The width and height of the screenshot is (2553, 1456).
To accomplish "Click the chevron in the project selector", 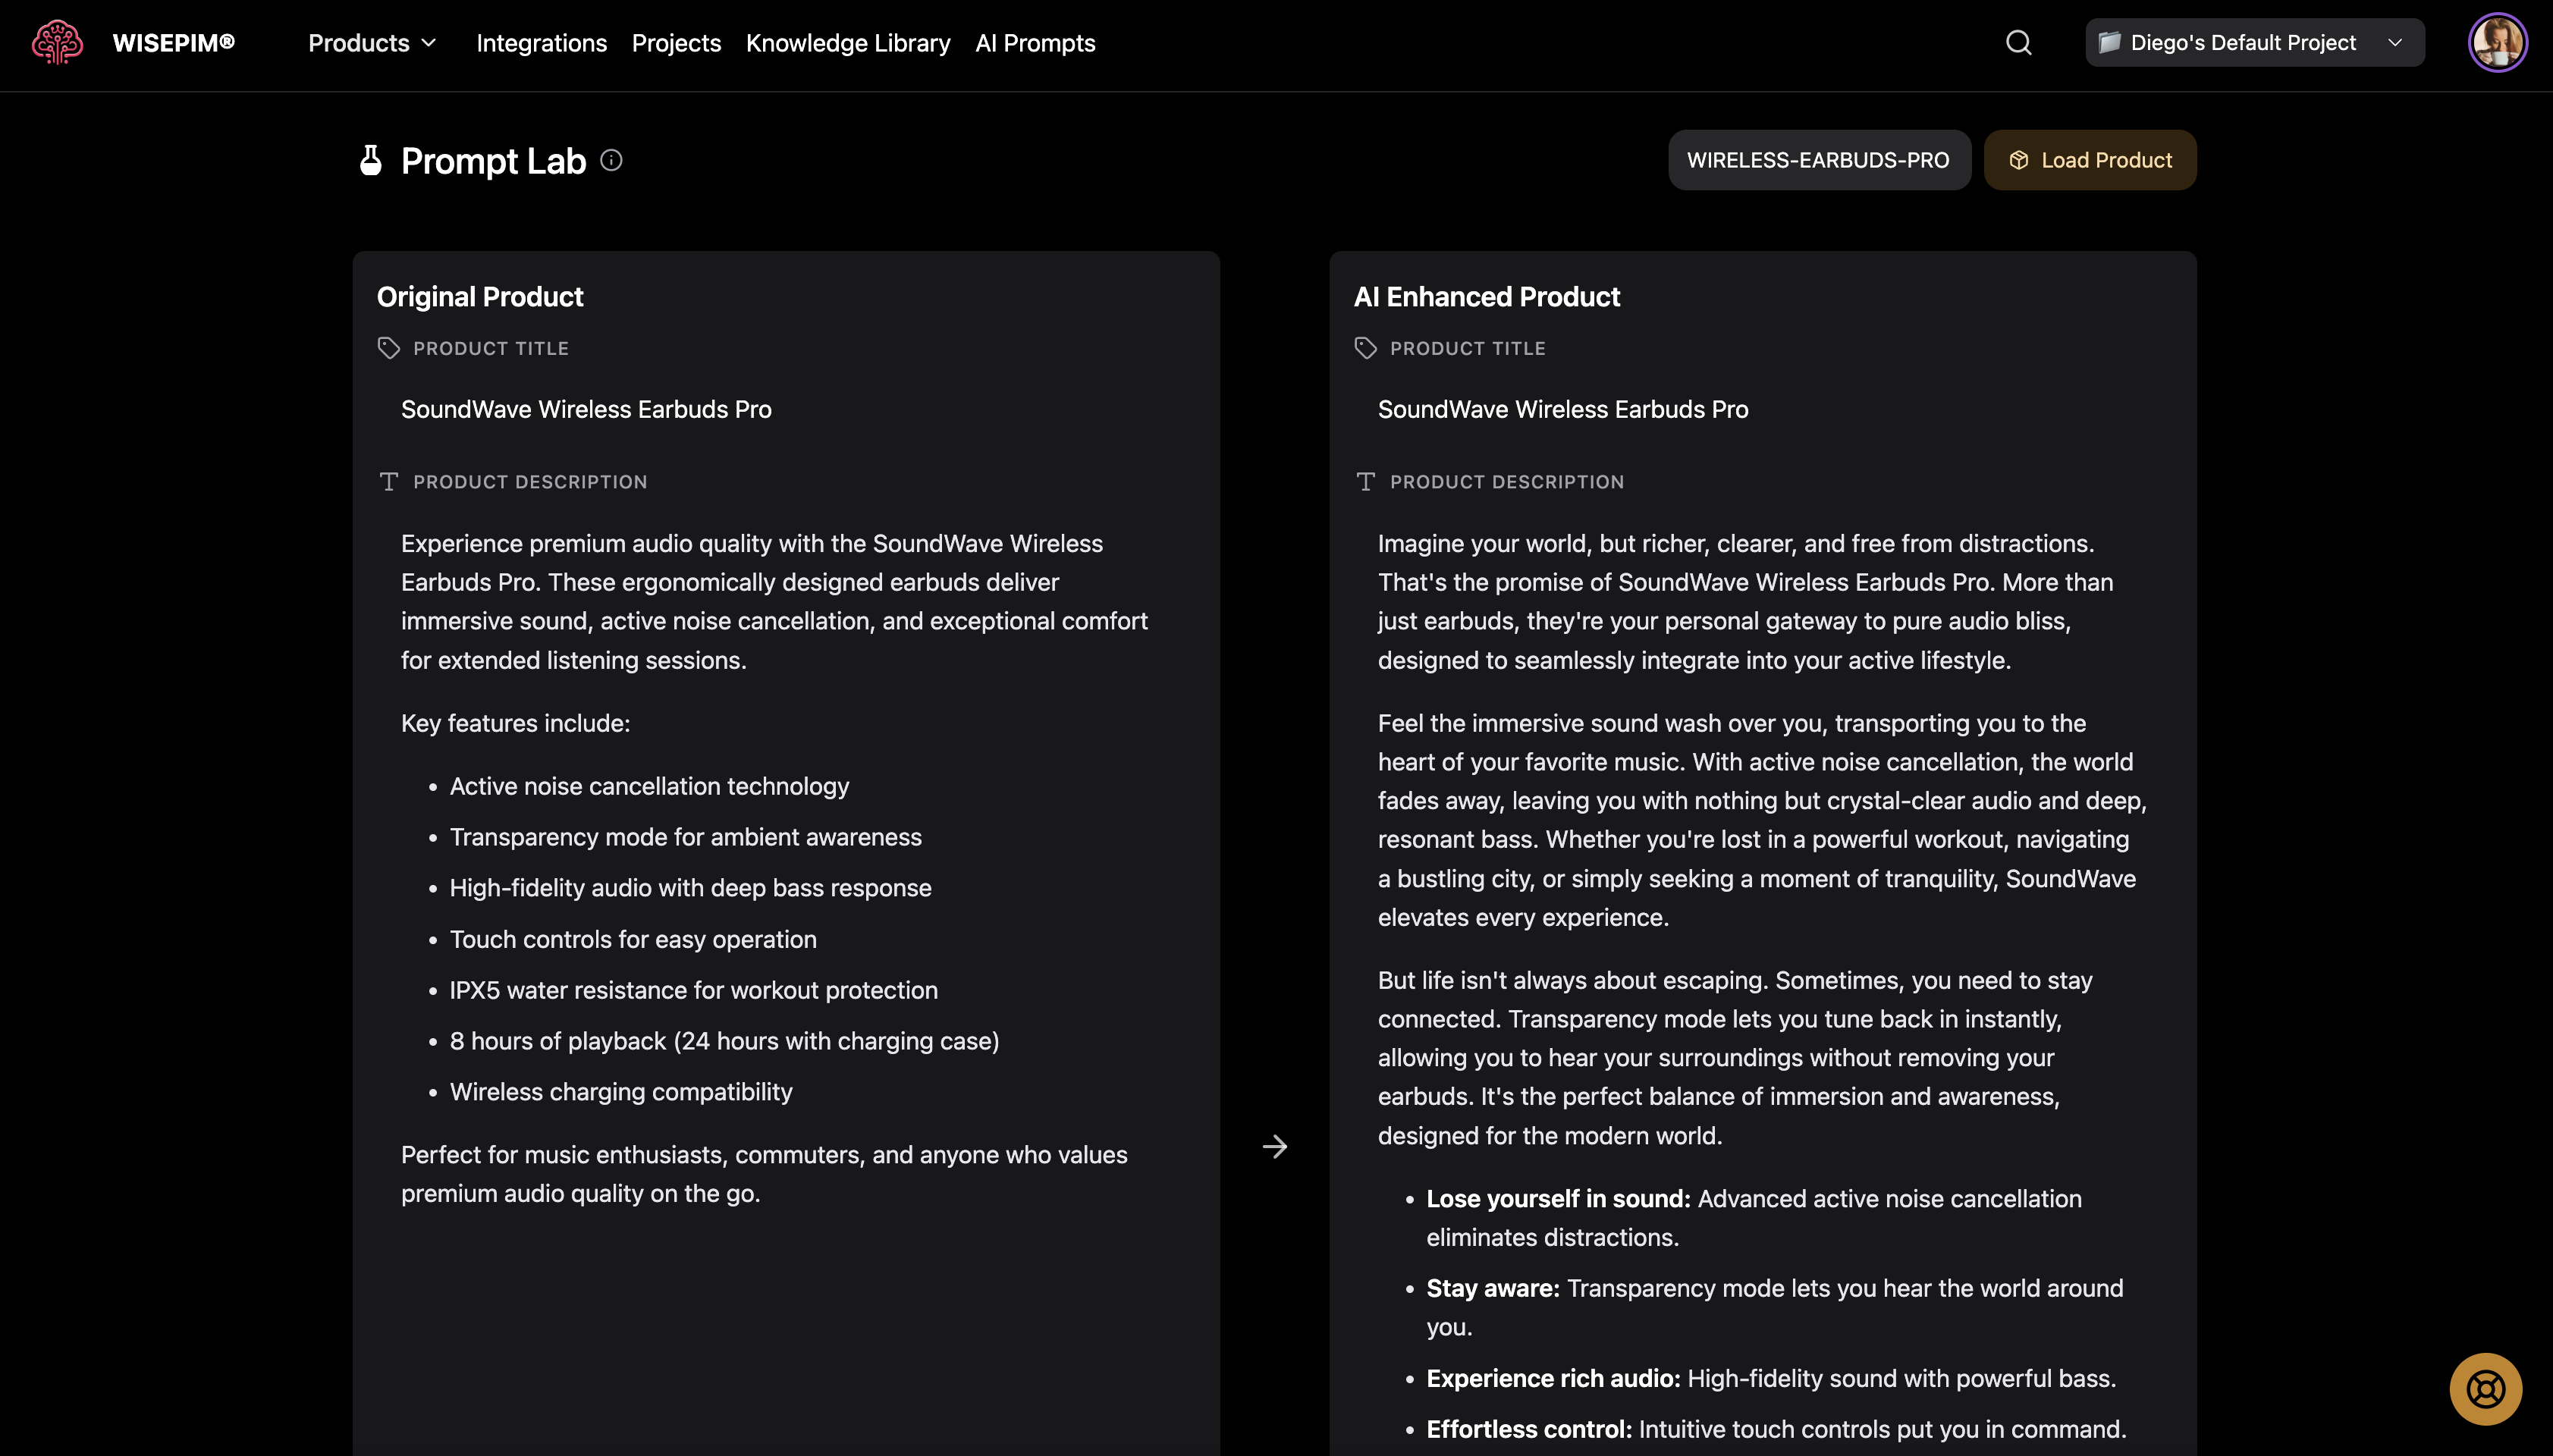I will (2395, 43).
